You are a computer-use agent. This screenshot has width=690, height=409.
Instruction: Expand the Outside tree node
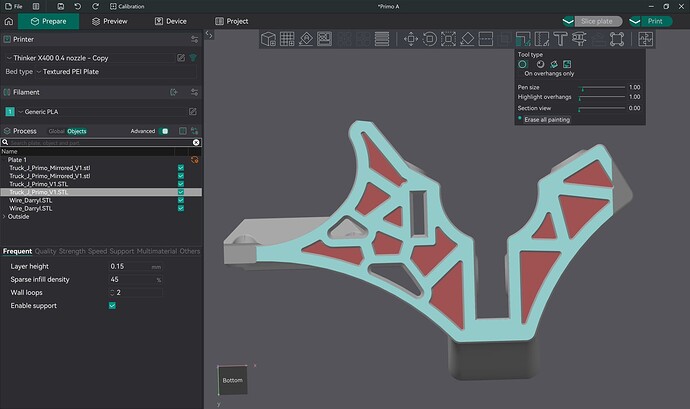5,216
